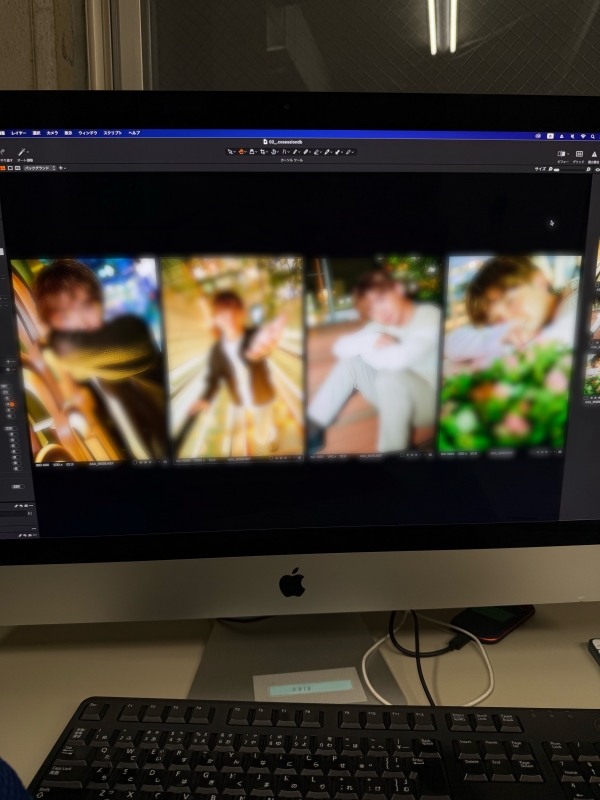This screenshot has width=600, height=800.
Task: Open the ウィンドウ menu
Action: (x=87, y=132)
